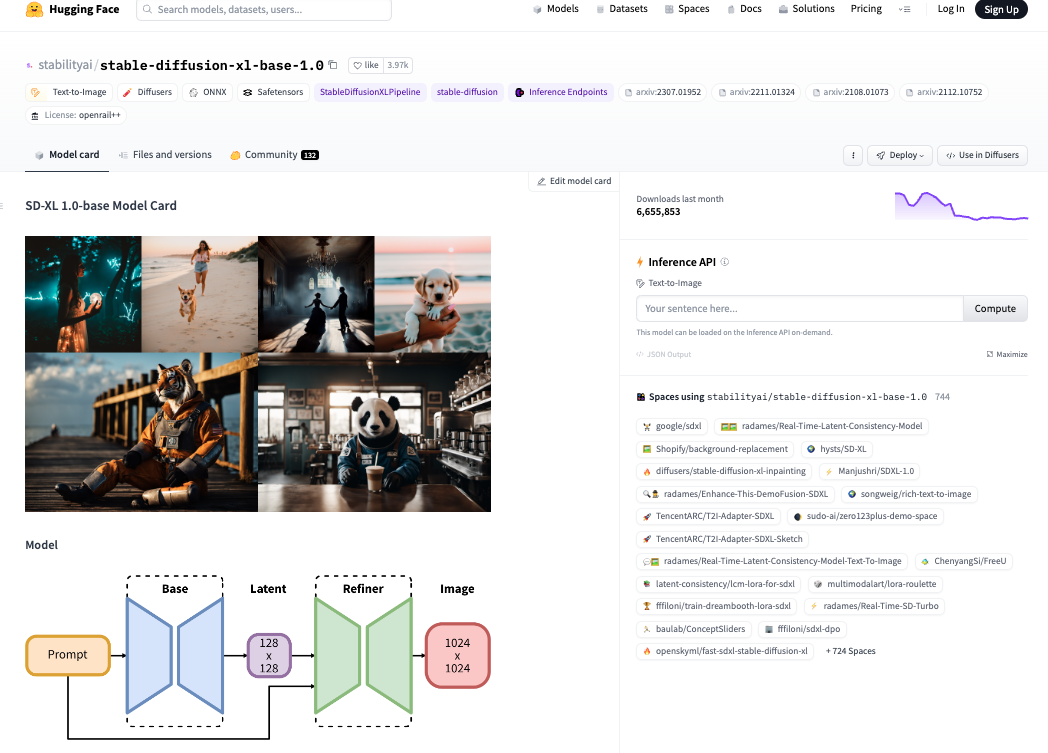Image resolution: width=1048 pixels, height=753 pixels.
Task: Open Docs in navigation bar
Action: (744, 9)
